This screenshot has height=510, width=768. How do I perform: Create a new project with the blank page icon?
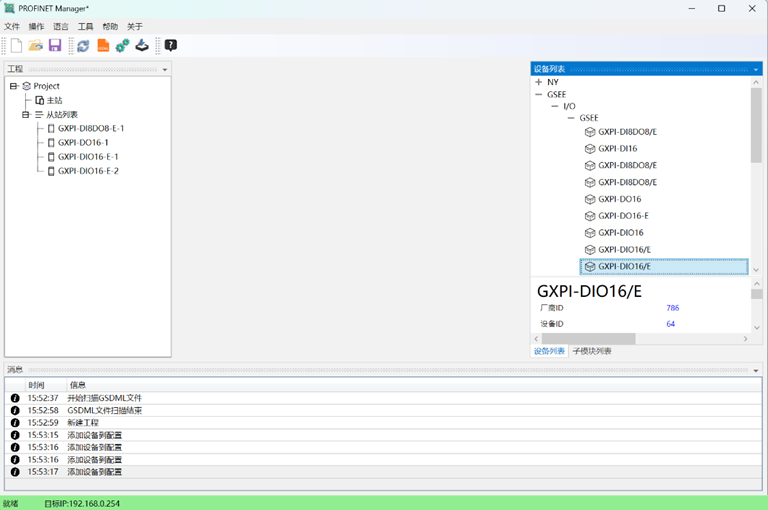click(x=16, y=46)
